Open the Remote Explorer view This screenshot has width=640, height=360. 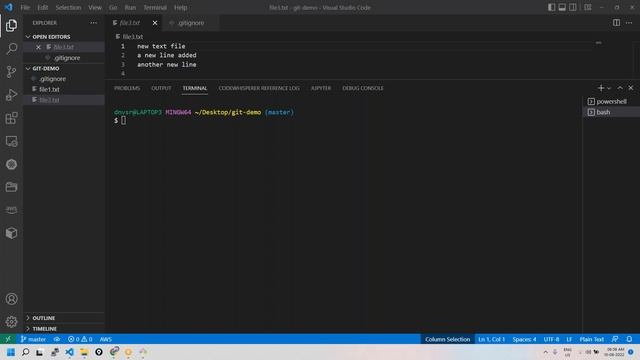pos(11,142)
